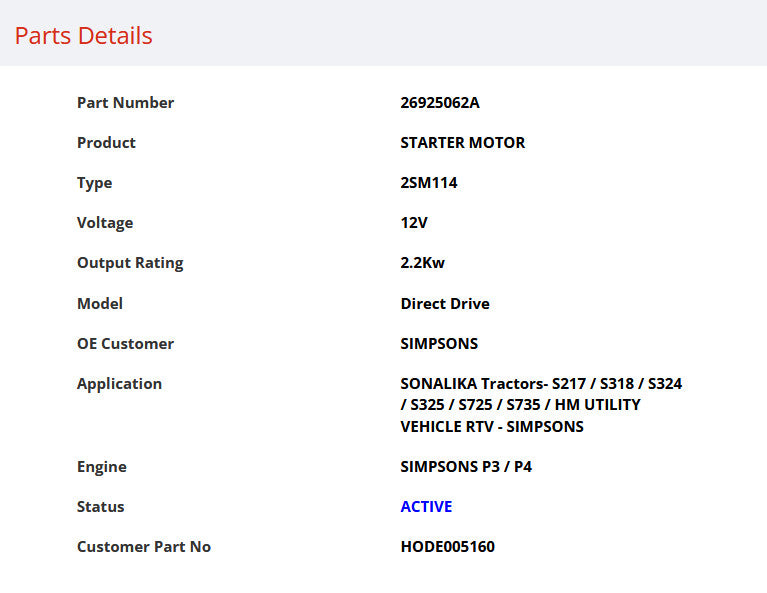Click the Direct Drive model value
This screenshot has height=593, width=767.
pos(445,303)
